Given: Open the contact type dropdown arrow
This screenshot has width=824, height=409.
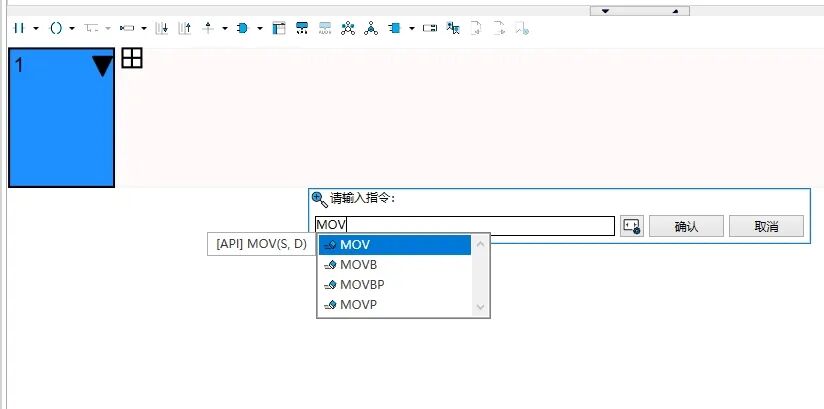Looking at the screenshot, I should pos(36,28).
